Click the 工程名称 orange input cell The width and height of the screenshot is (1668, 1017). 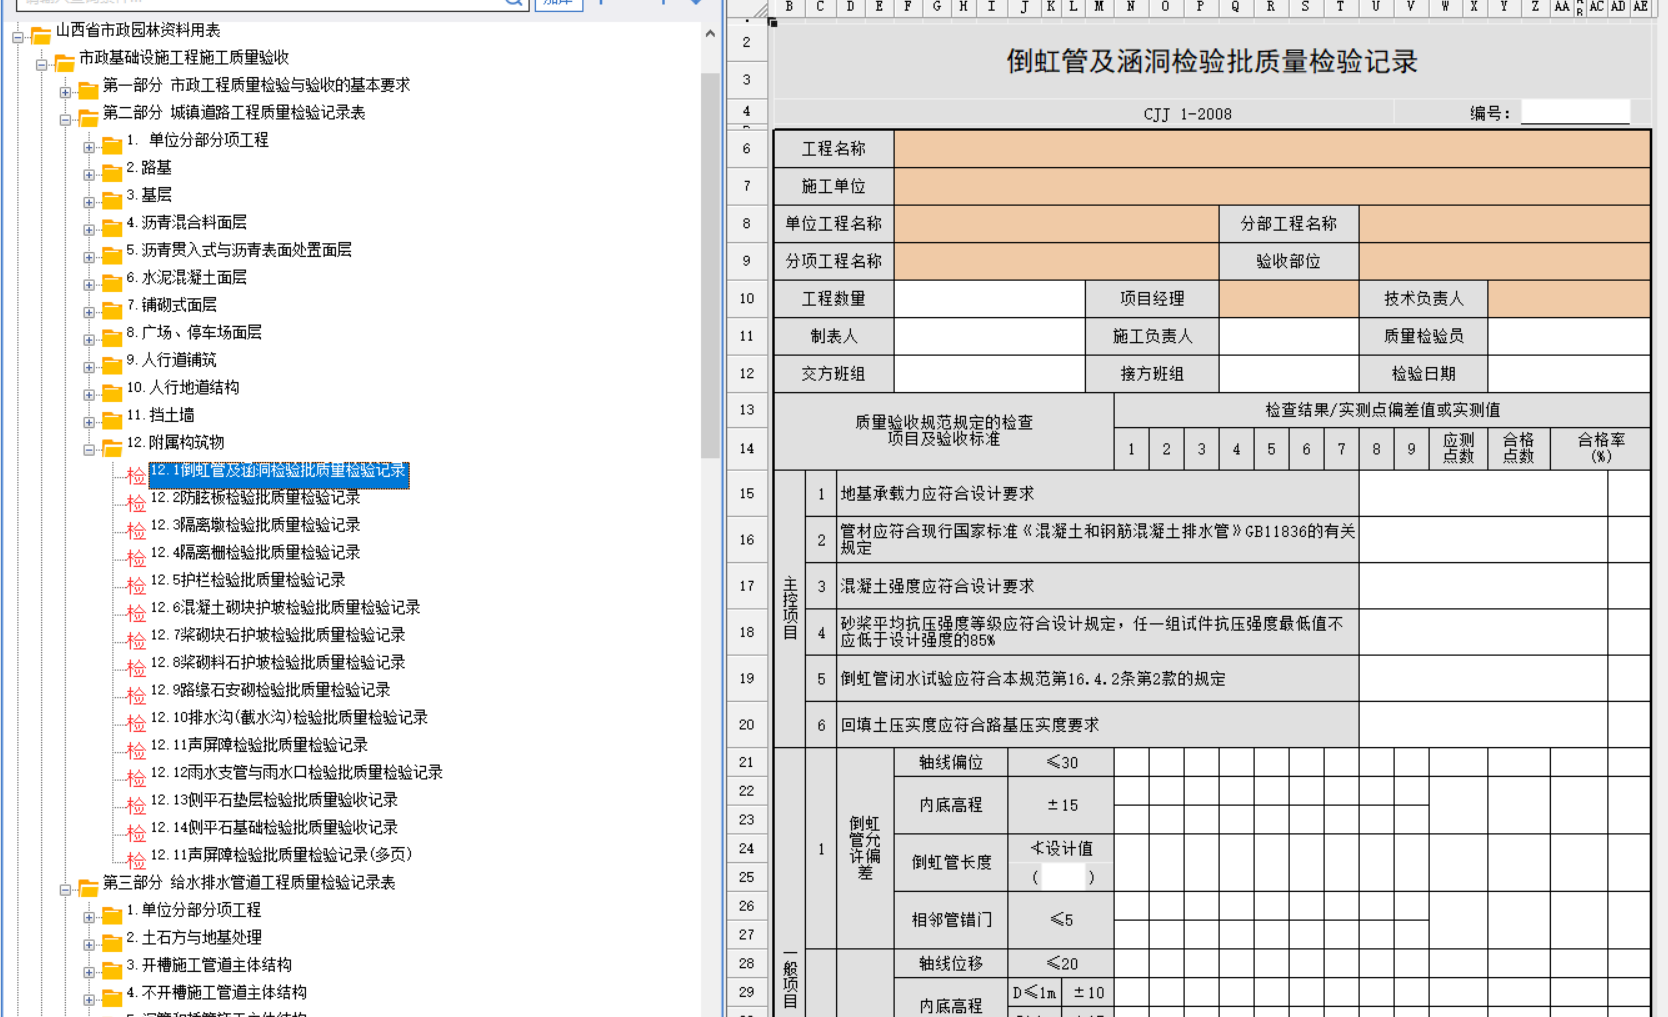tap(1272, 148)
